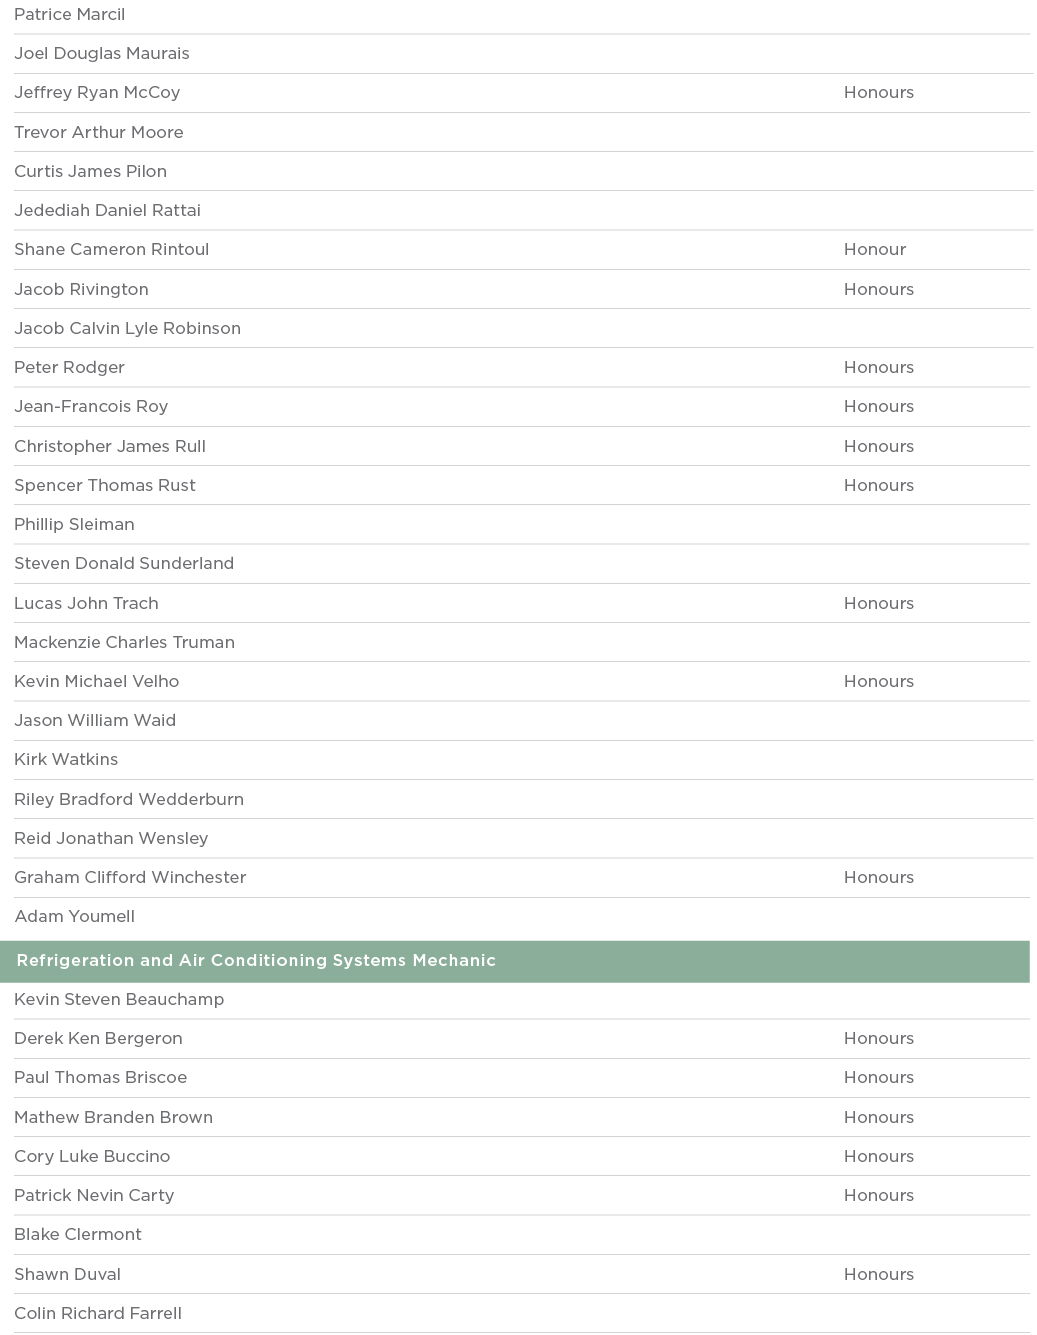Click the name Jacob Calvin Lyle Robinson
Viewport: 1037px width, 1335px height.
coord(127,329)
